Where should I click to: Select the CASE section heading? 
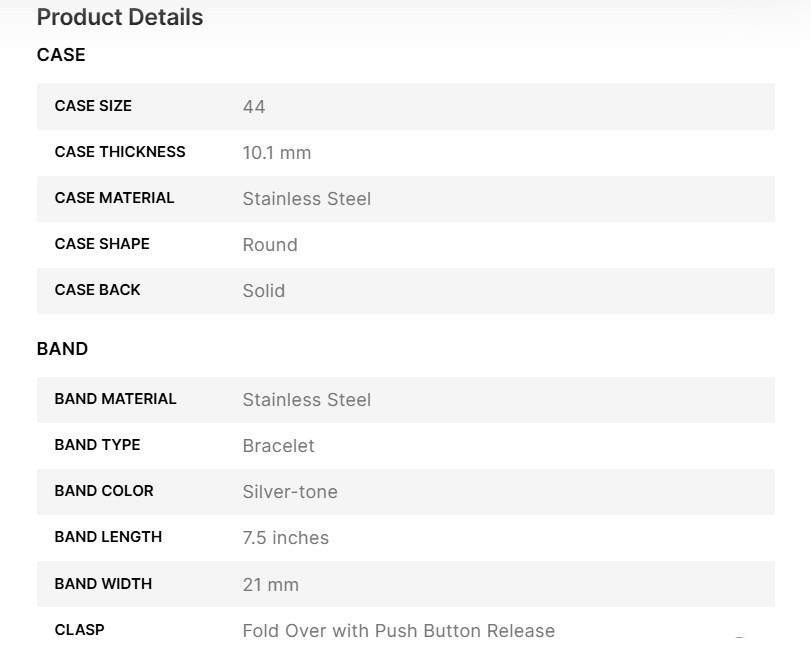coord(61,55)
